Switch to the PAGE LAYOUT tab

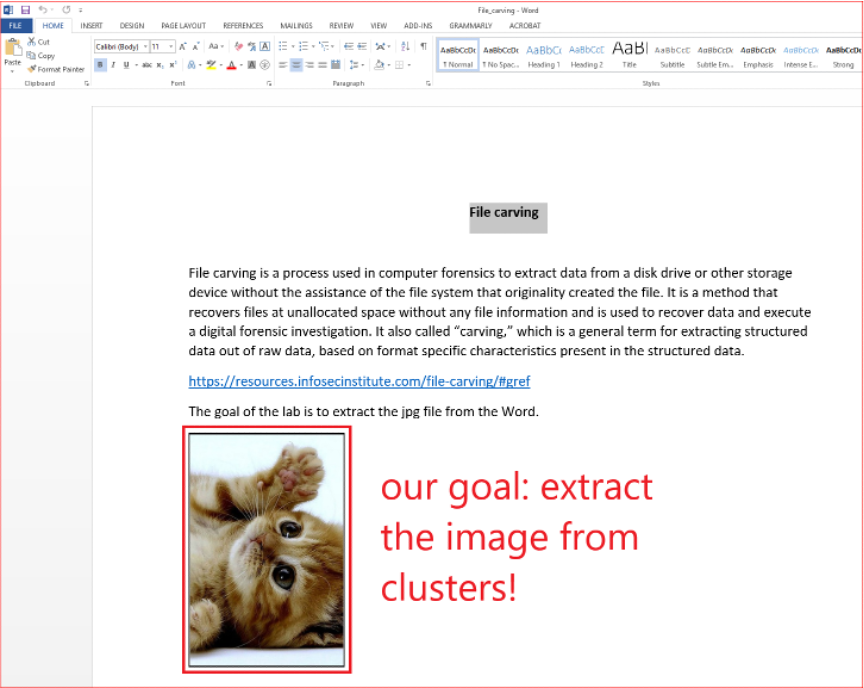[x=183, y=25]
